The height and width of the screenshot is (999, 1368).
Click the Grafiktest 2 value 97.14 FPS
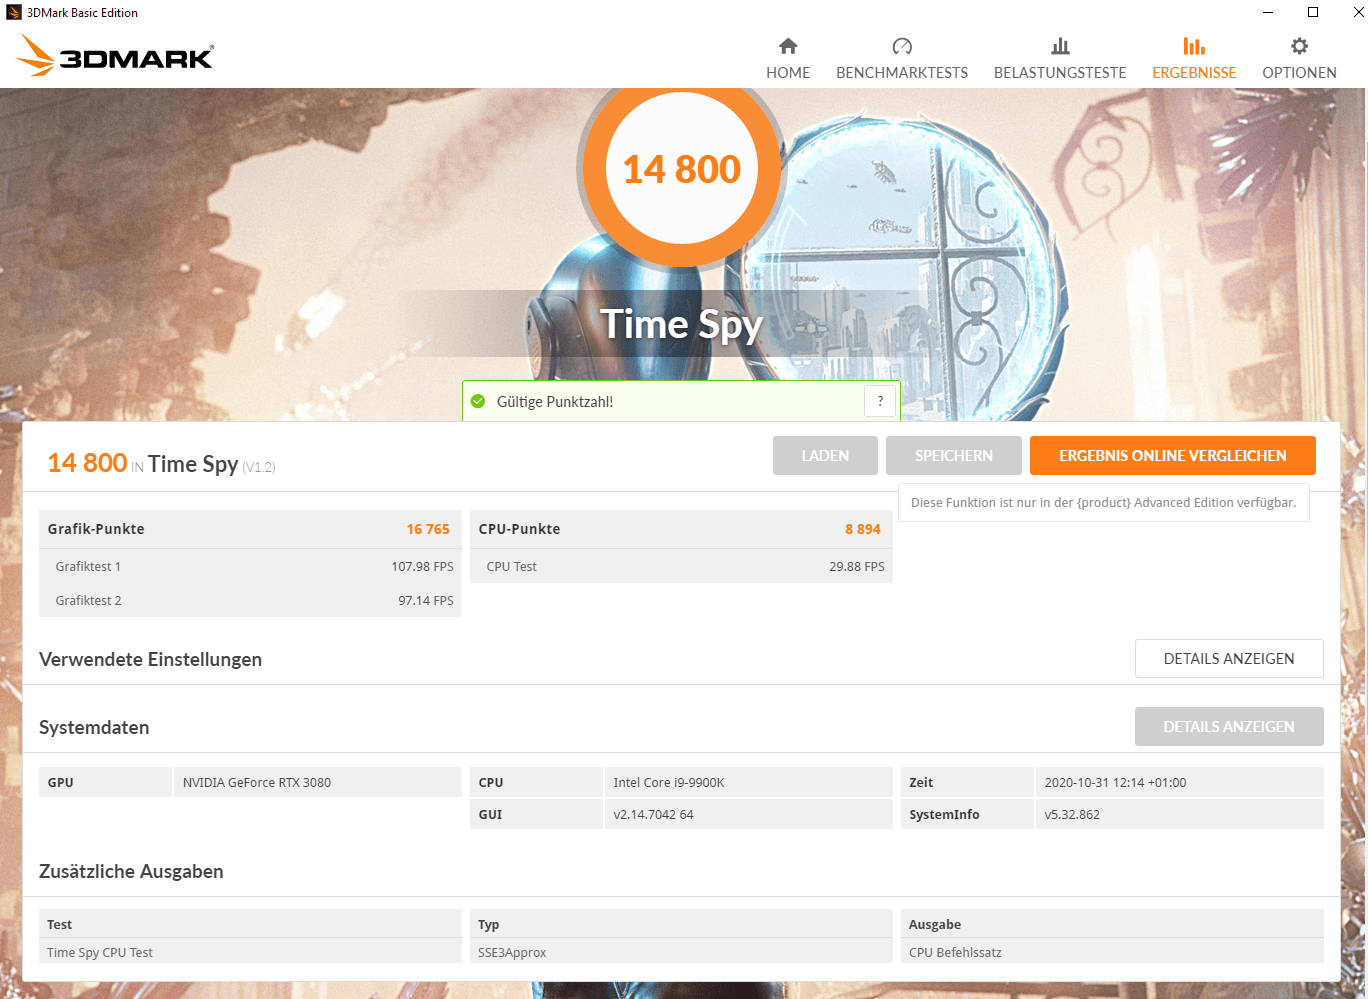426,600
